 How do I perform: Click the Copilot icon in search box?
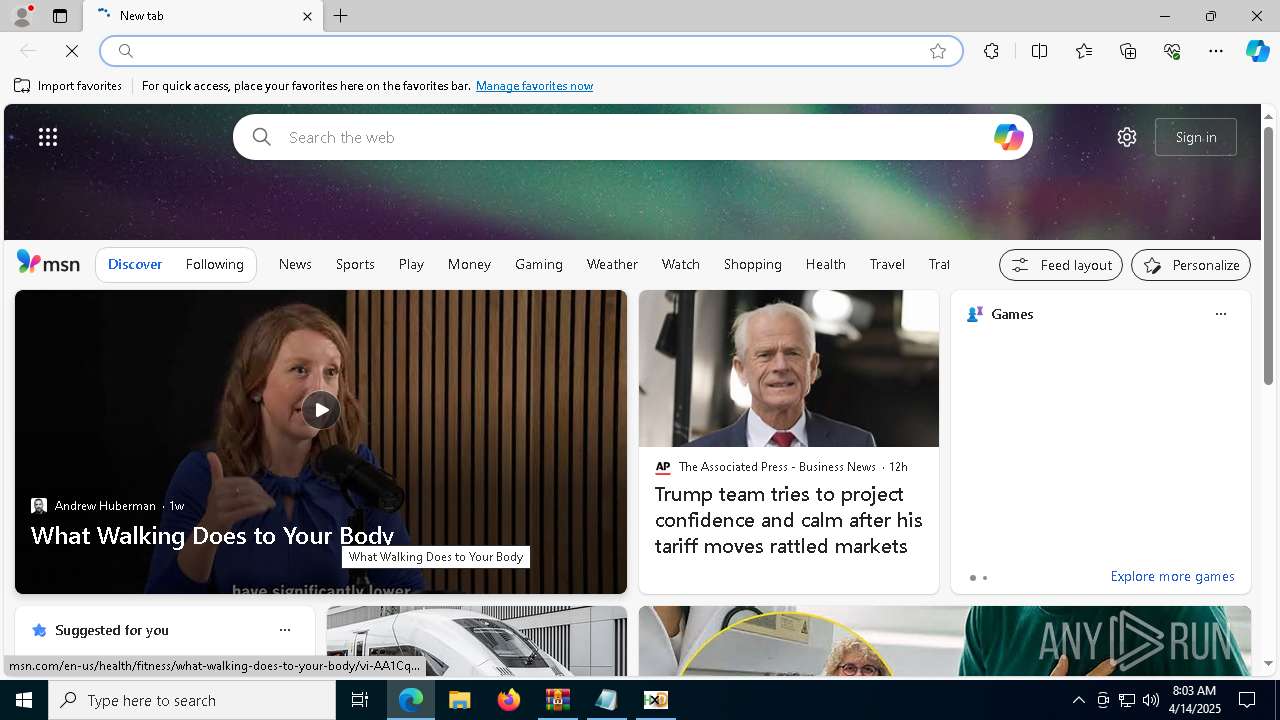coord(1008,137)
